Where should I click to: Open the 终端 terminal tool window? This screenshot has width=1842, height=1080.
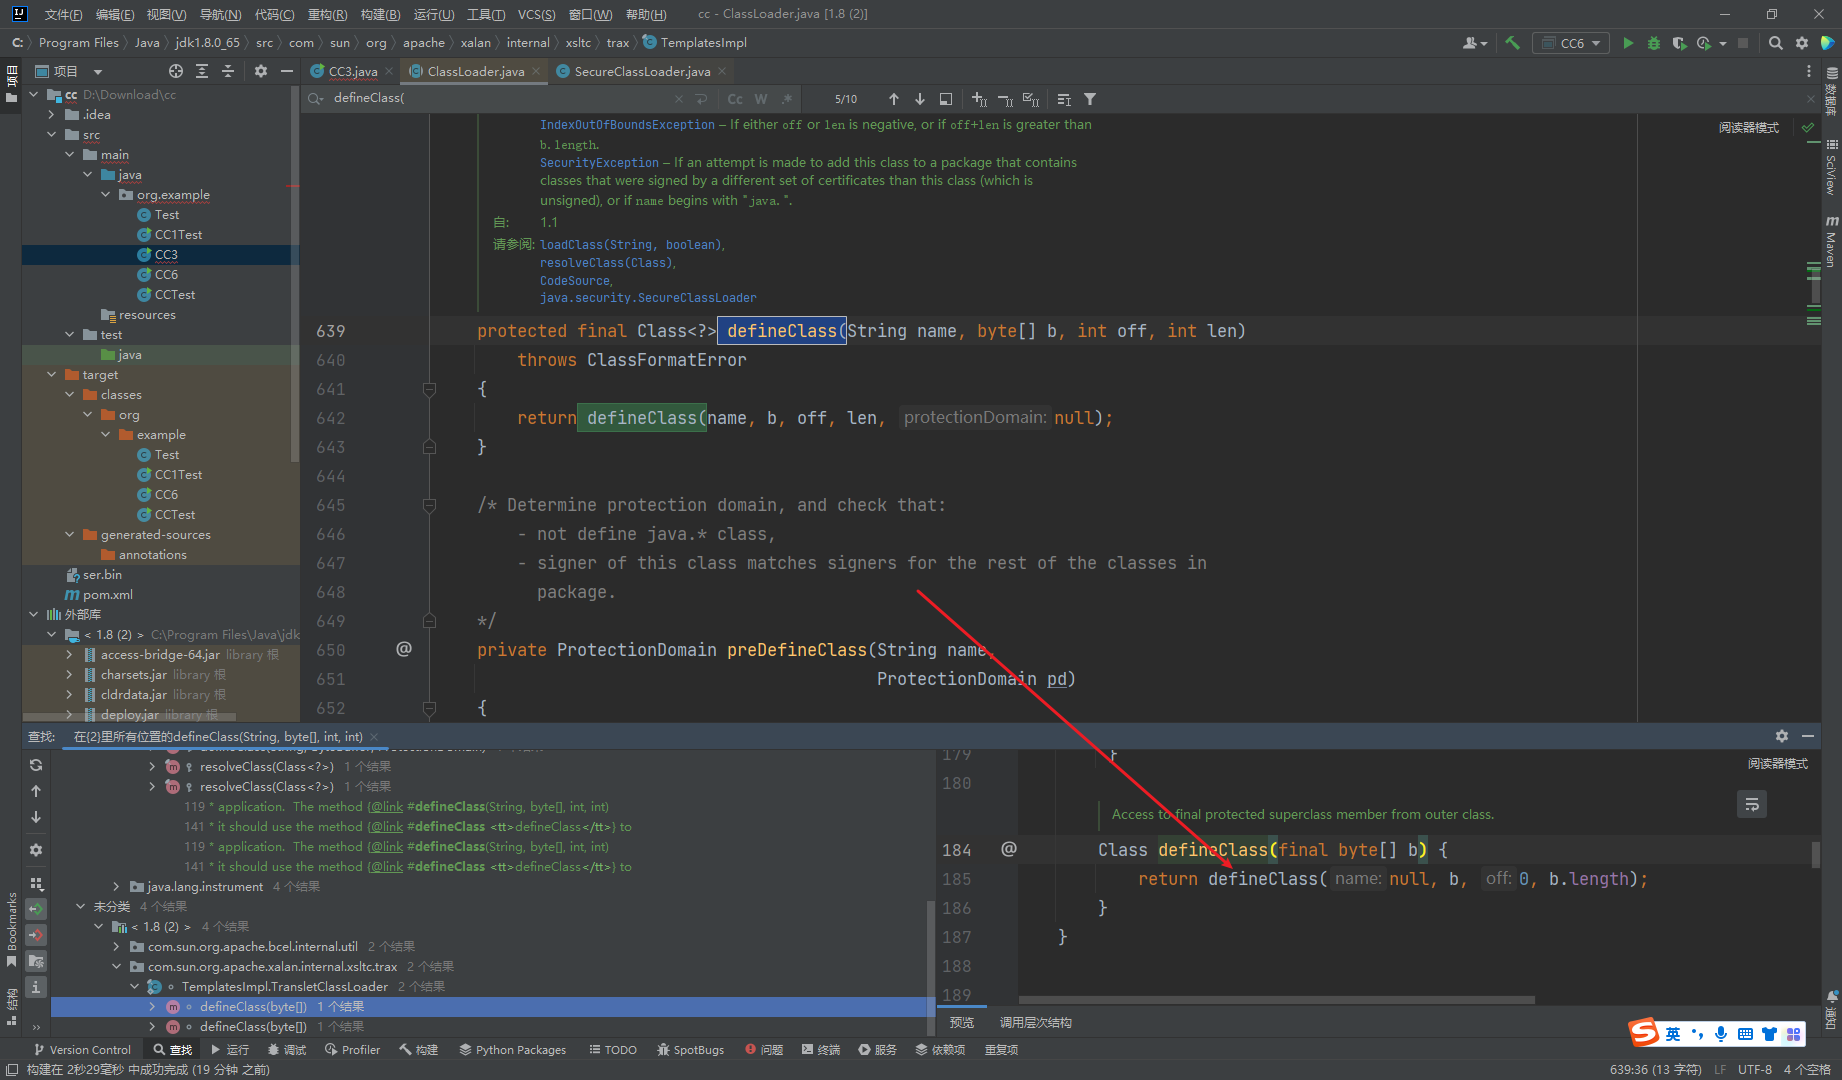[820, 1049]
